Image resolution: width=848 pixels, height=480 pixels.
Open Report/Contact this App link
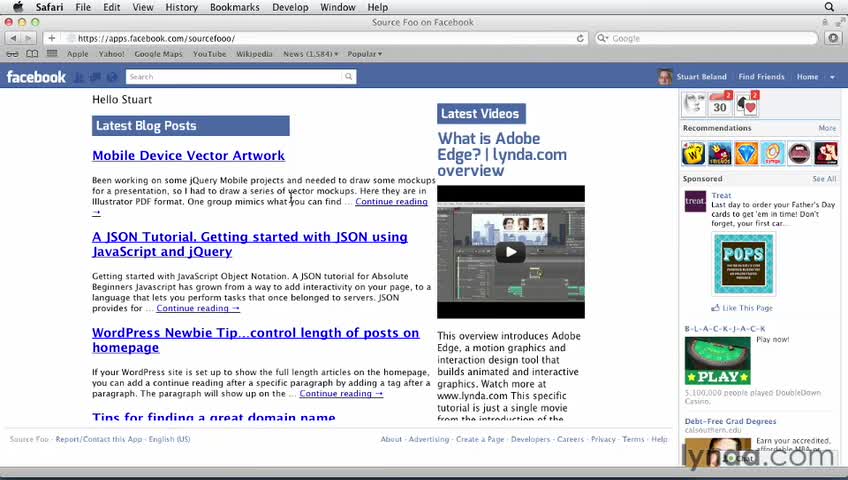(x=99, y=439)
